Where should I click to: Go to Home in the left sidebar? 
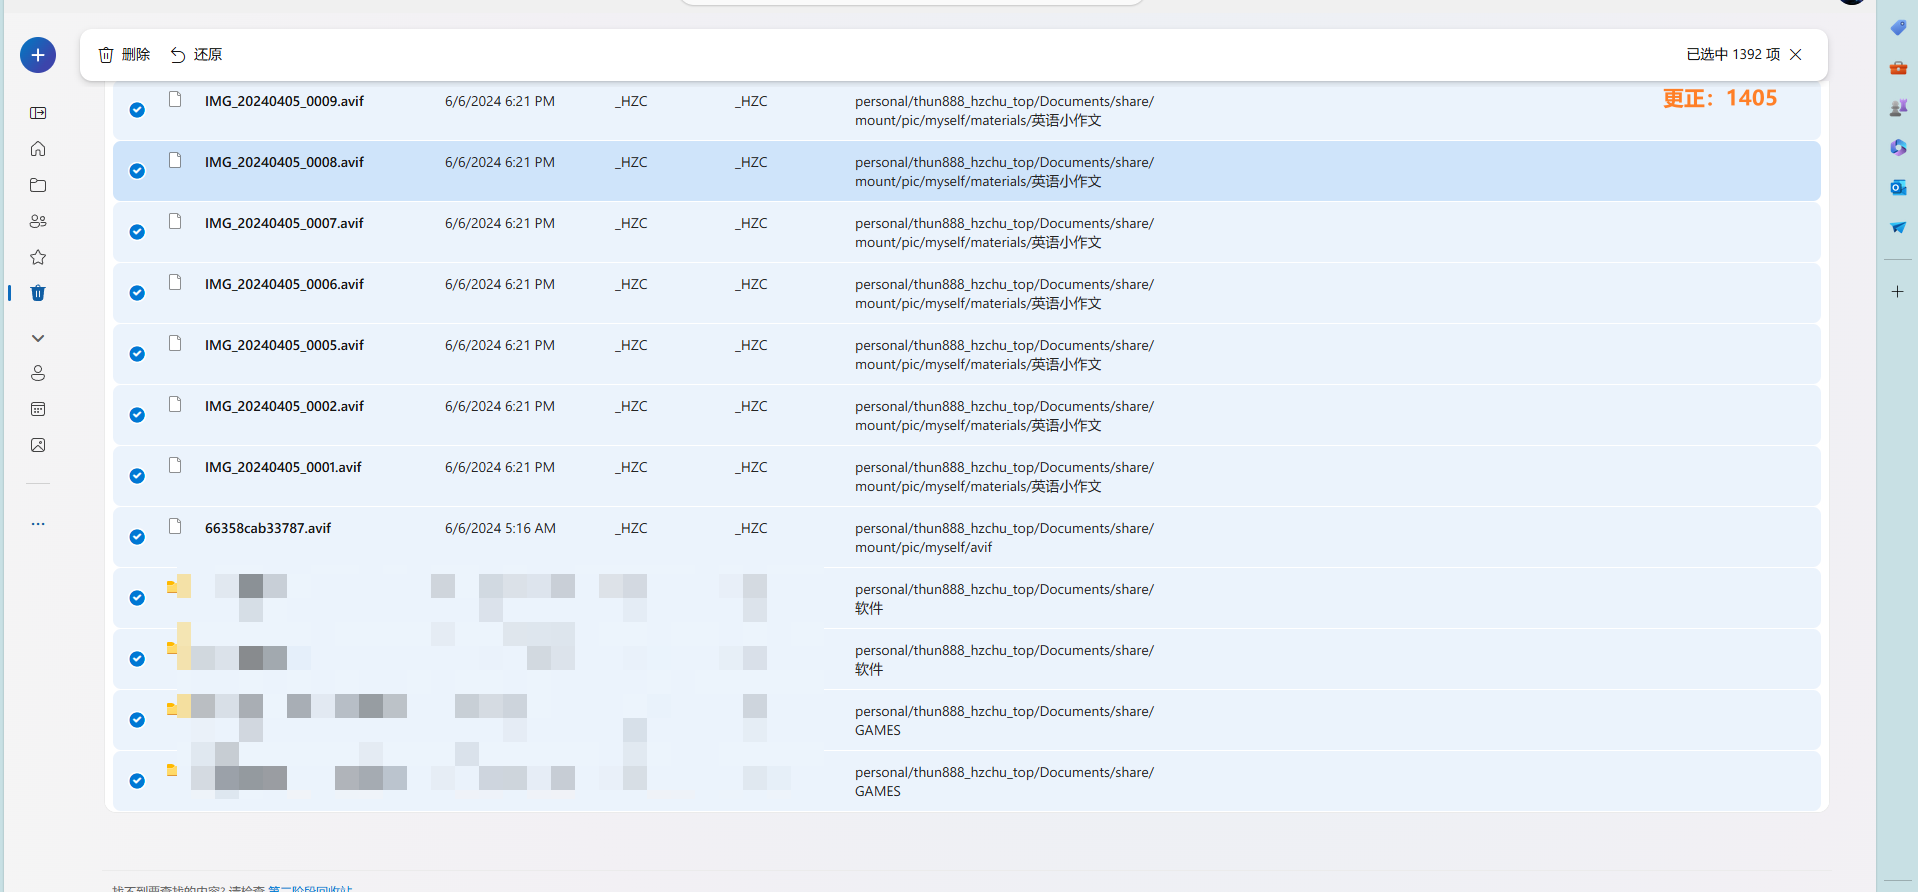pyautogui.click(x=38, y=149)
